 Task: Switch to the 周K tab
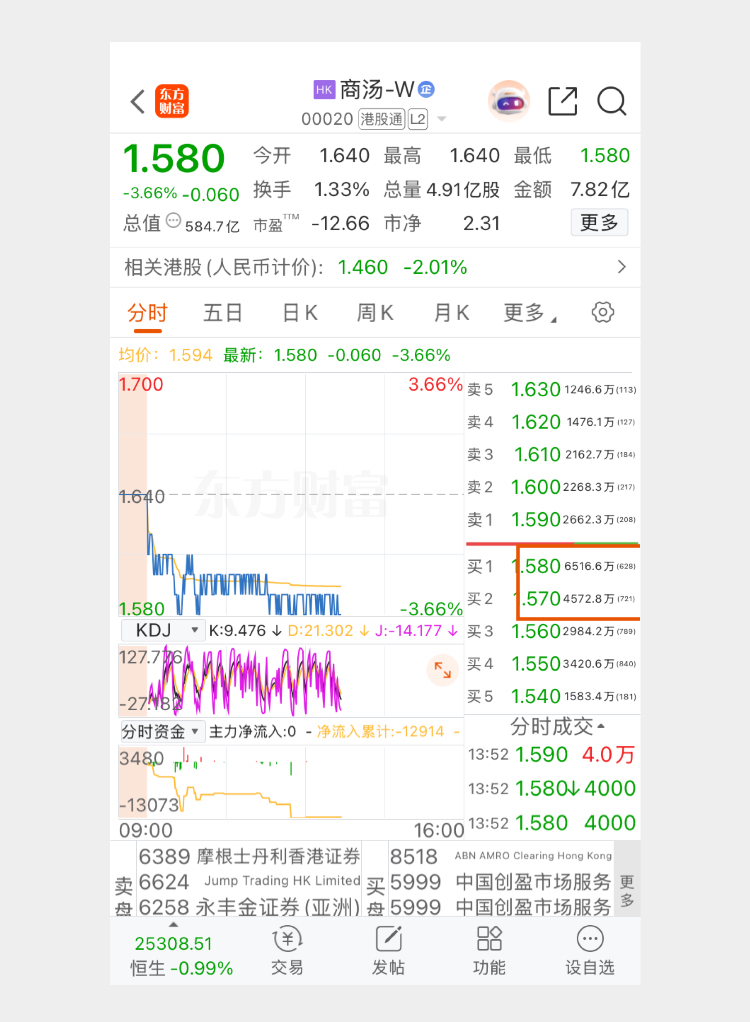375,313
